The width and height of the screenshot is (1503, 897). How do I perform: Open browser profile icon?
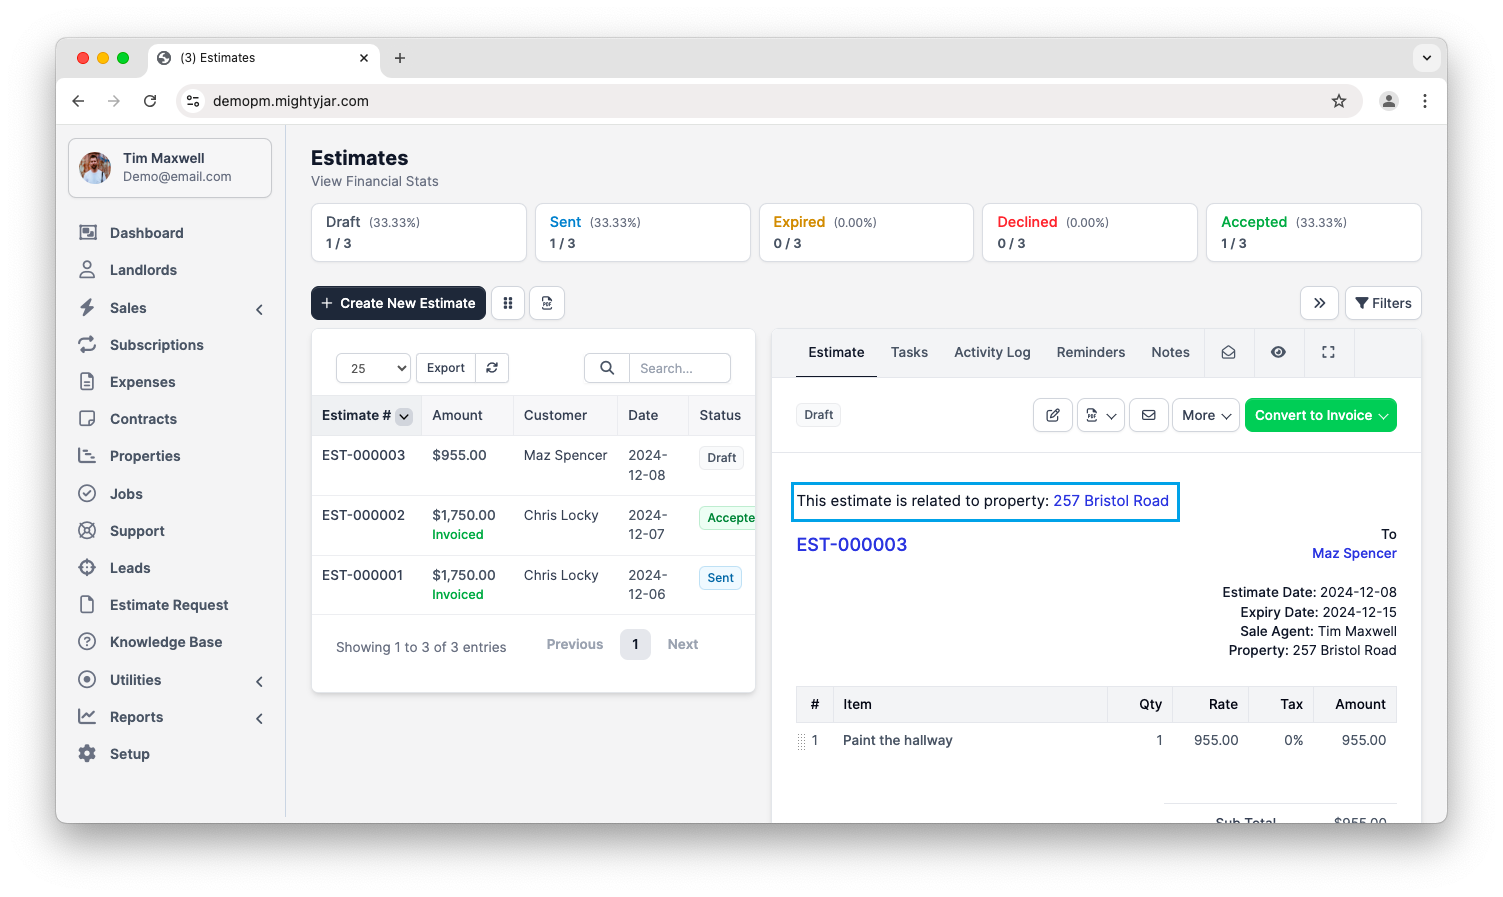(x=1389, y=101)
